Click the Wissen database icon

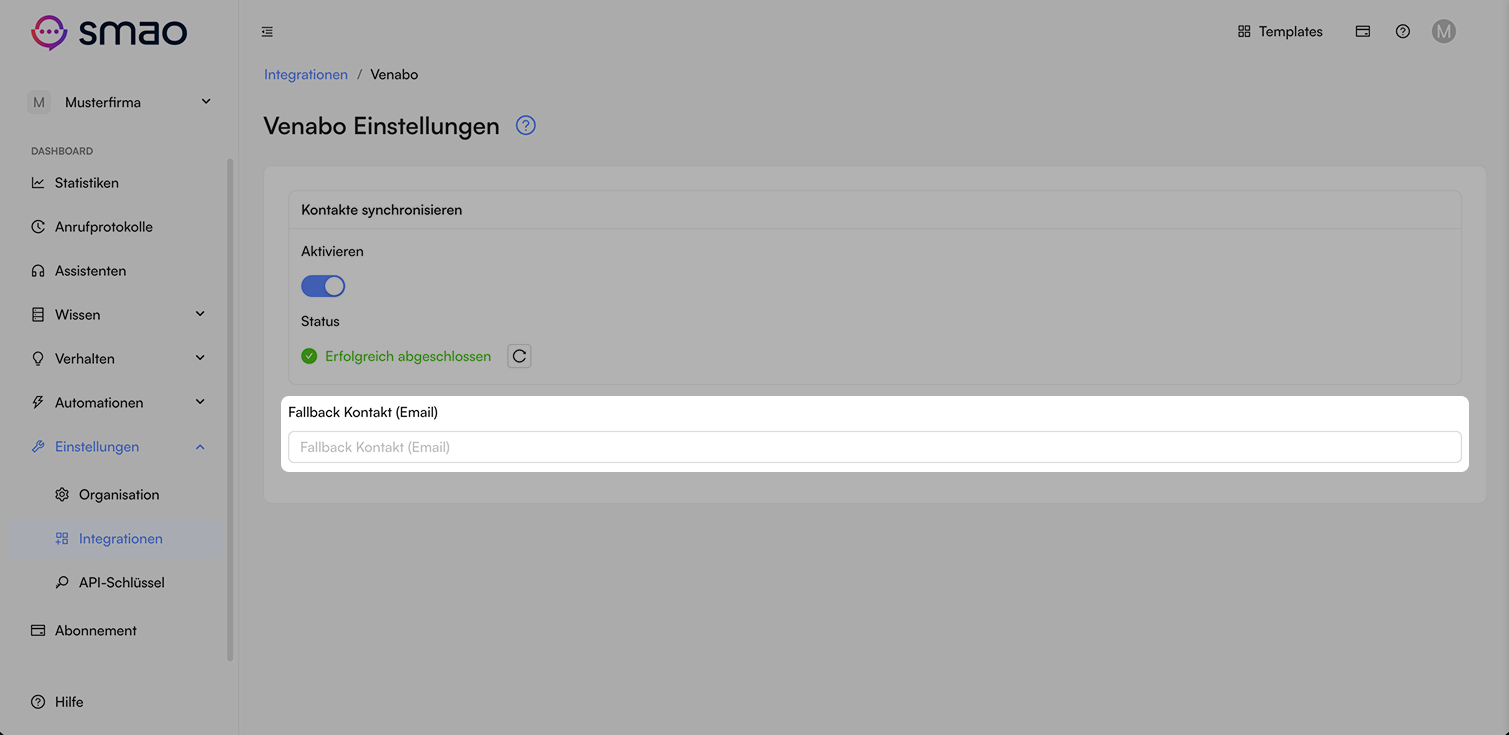[38, 315]
